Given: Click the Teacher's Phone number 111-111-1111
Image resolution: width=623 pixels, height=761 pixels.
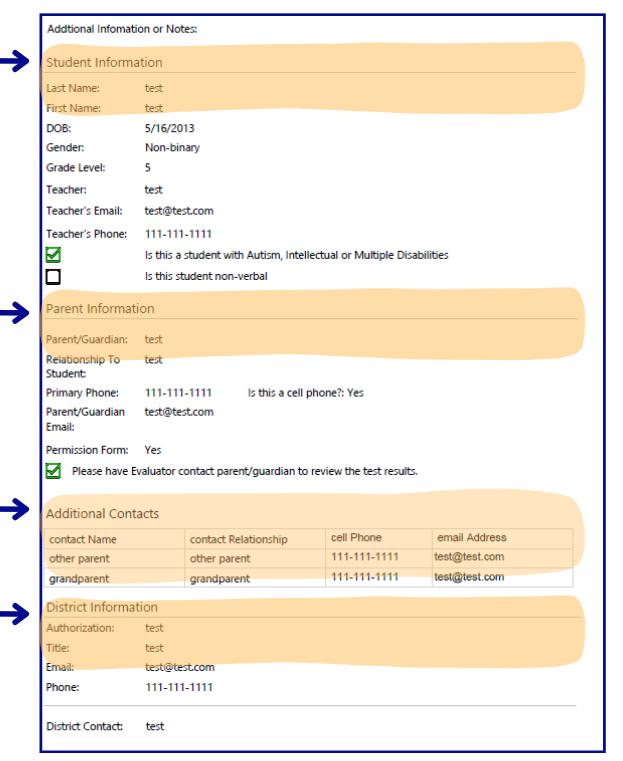Looking at the screenshot, I should [x=178, y=234].
